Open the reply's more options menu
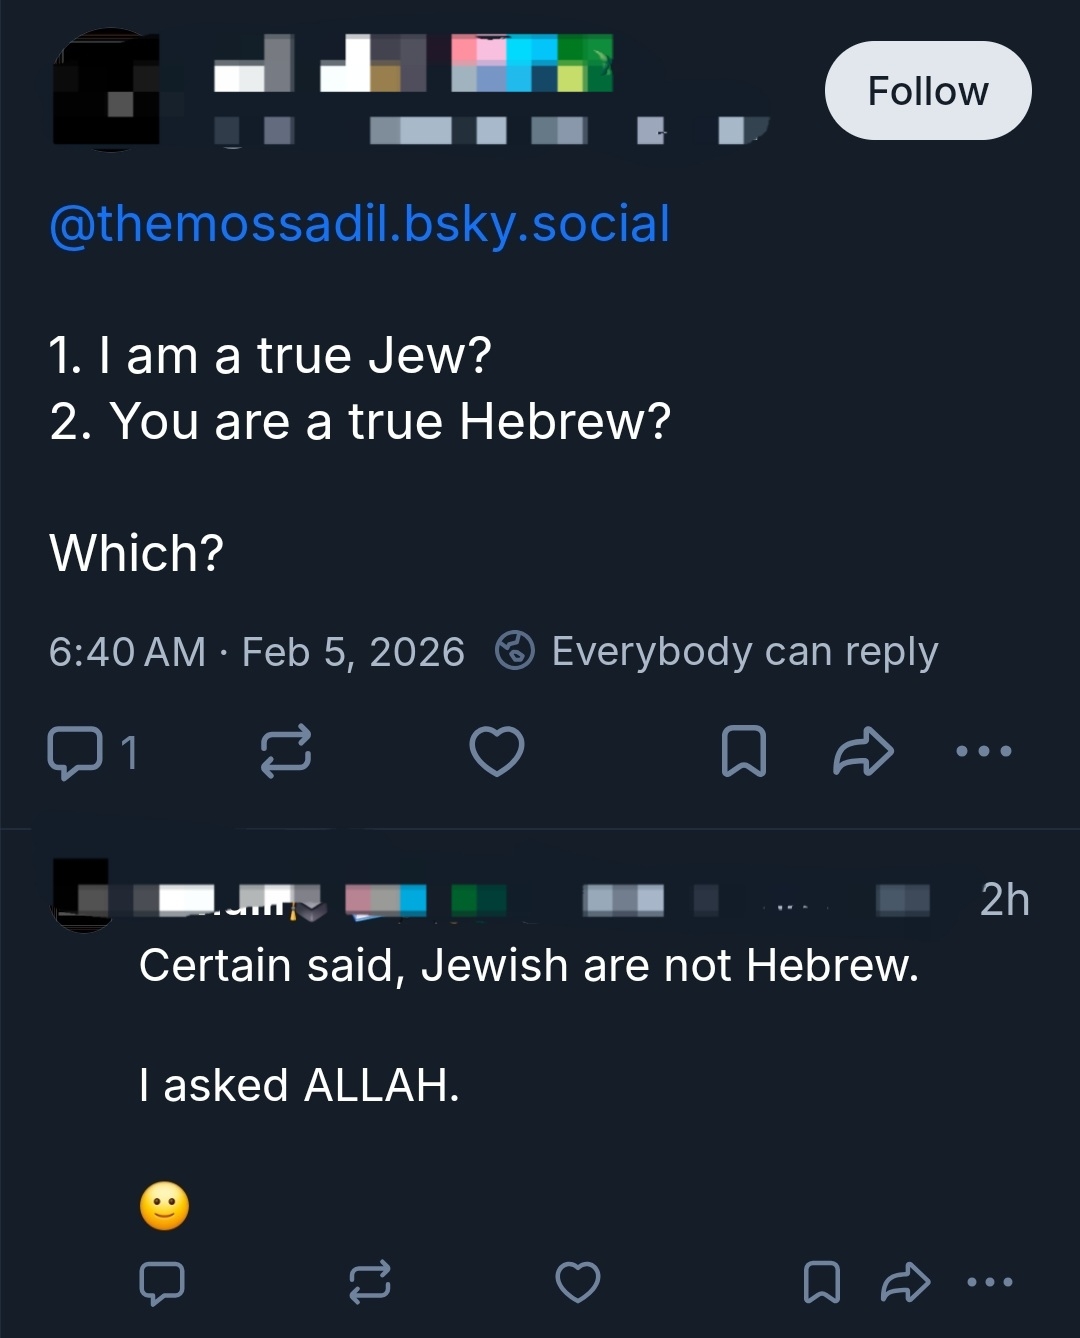Screen dimensions: 1080x1338 (x=990, y=1283)
